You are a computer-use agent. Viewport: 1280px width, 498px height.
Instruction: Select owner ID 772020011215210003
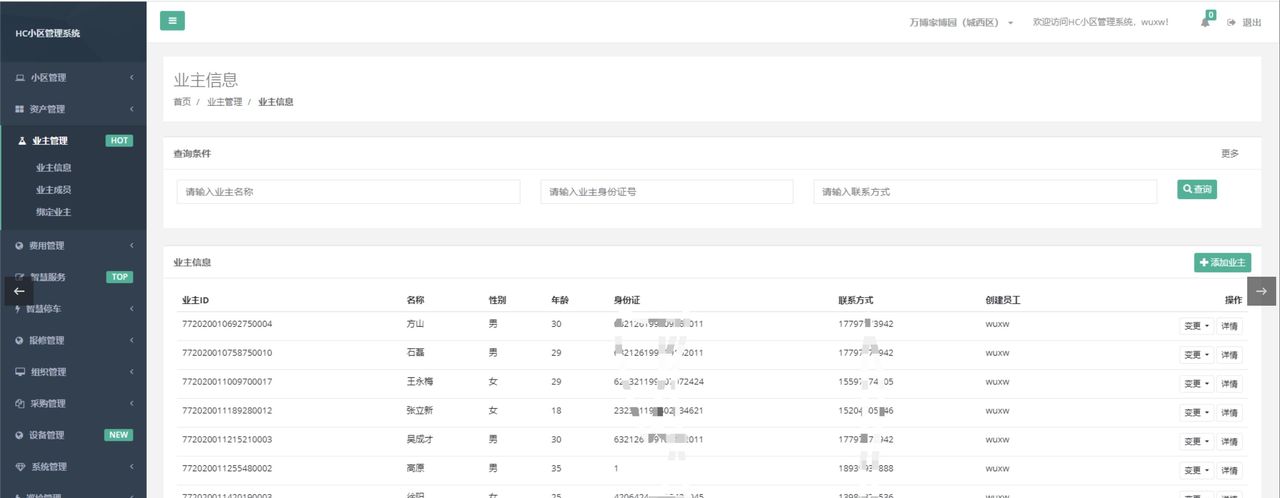(227, 440)
